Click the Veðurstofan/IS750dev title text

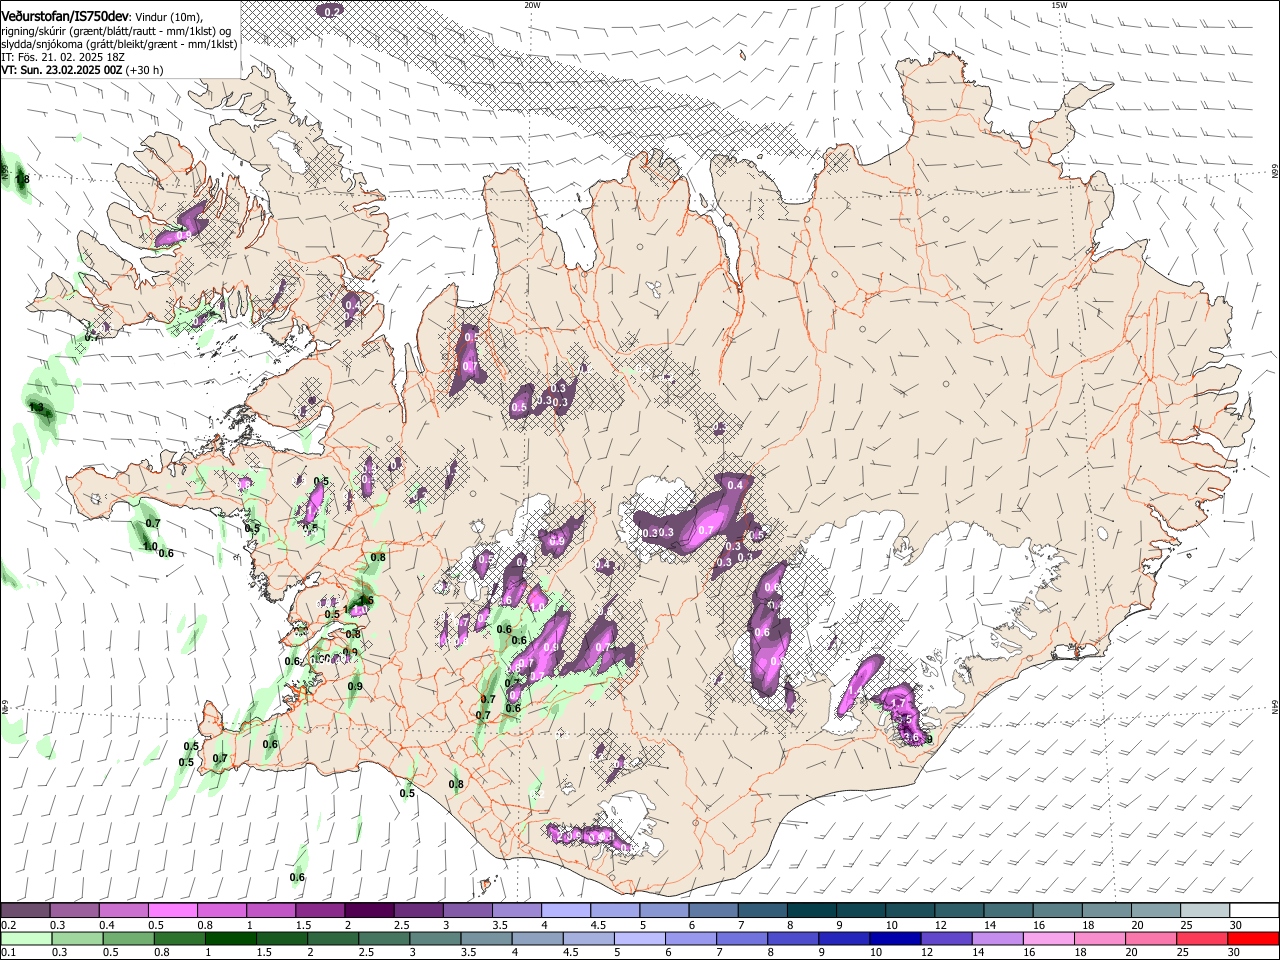65,17
